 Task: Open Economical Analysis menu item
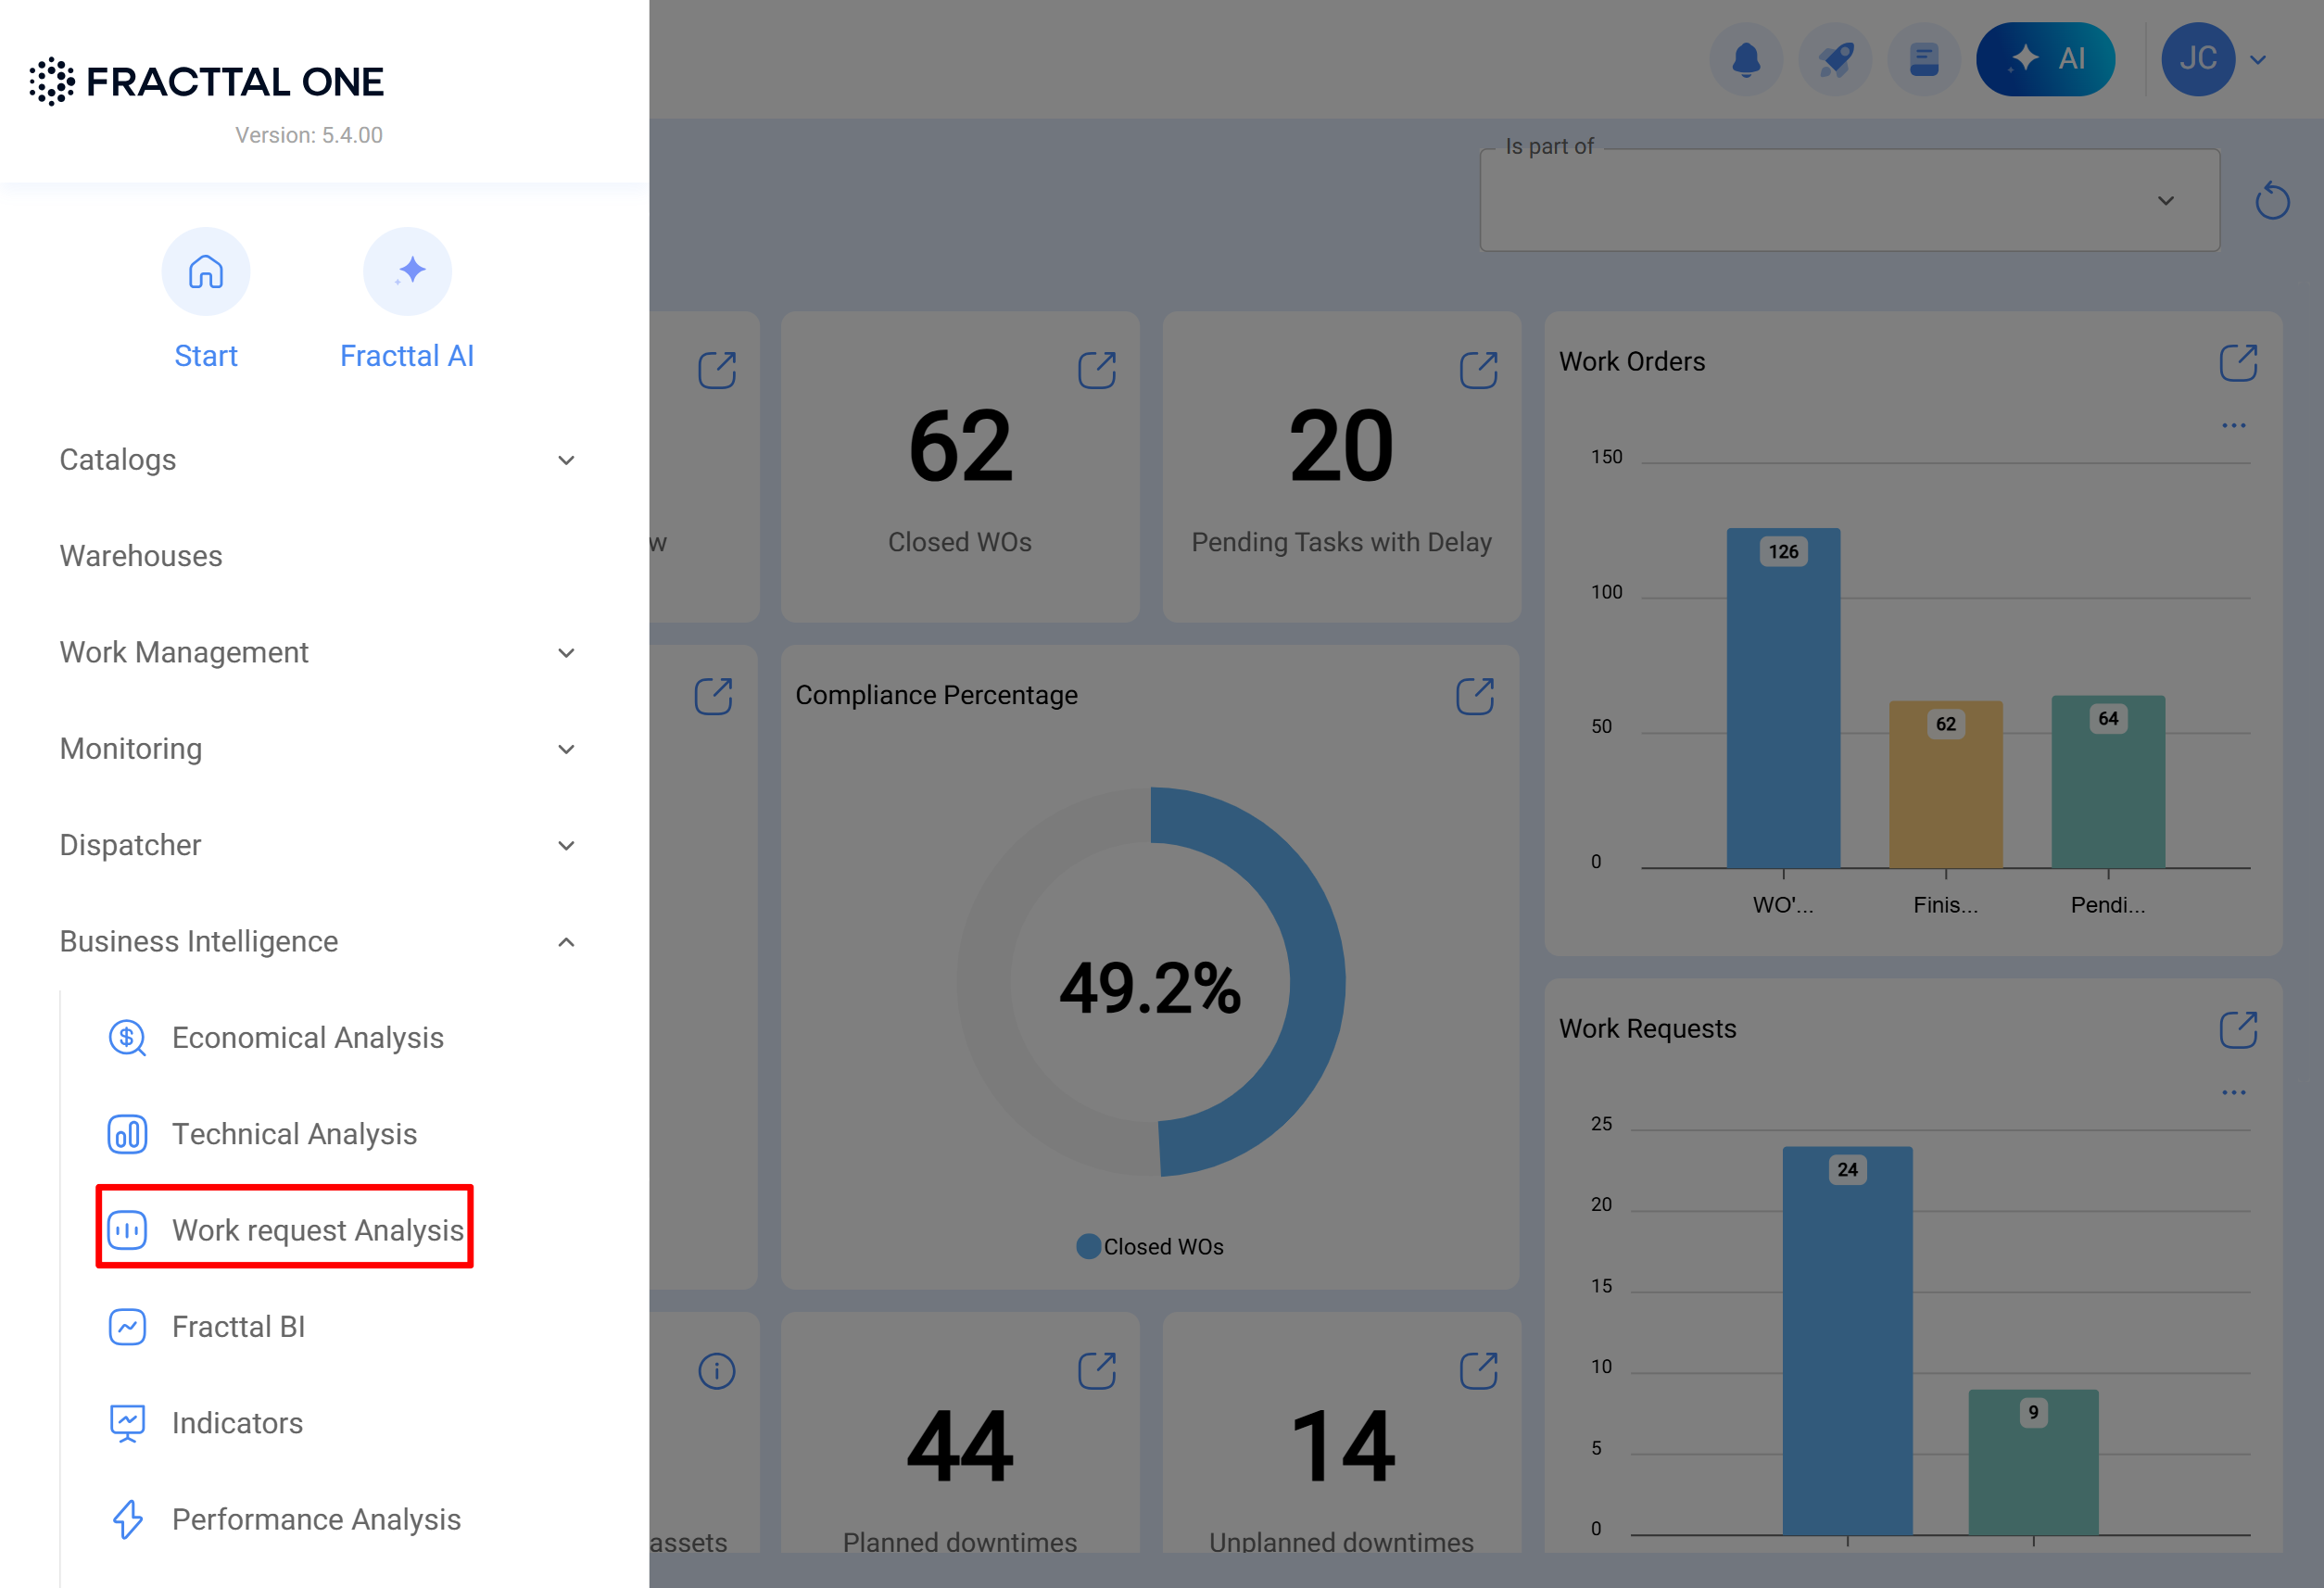pyautogui.click(x=307, y=1037)
